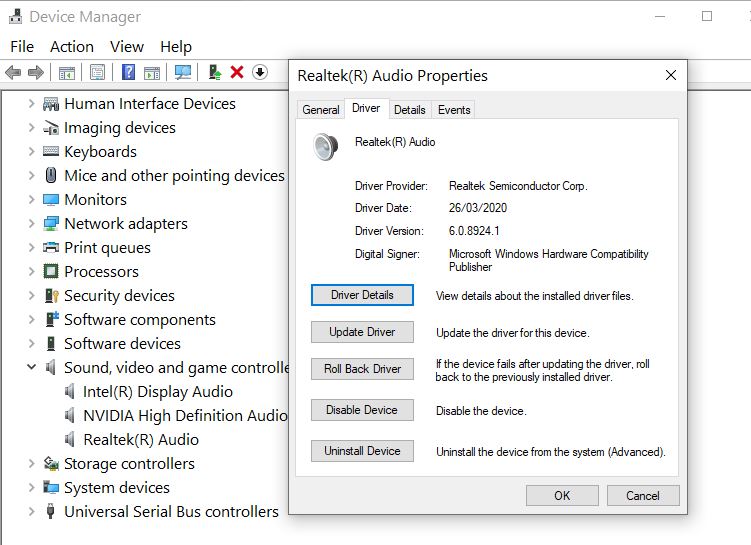Select the Driver tab
The height and width of the screenshot is (545, 751).
366,108
